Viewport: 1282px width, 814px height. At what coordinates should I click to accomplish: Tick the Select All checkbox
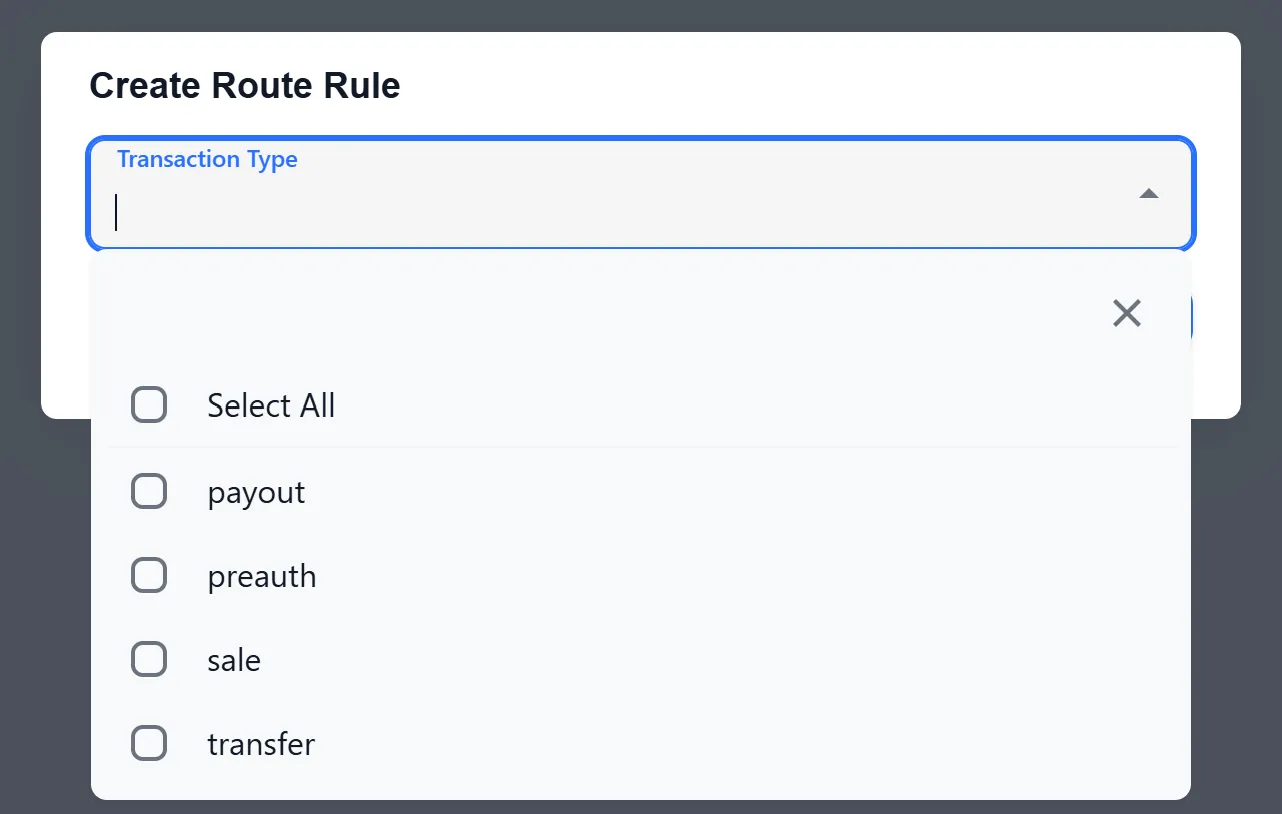click(x=149, y=405)
